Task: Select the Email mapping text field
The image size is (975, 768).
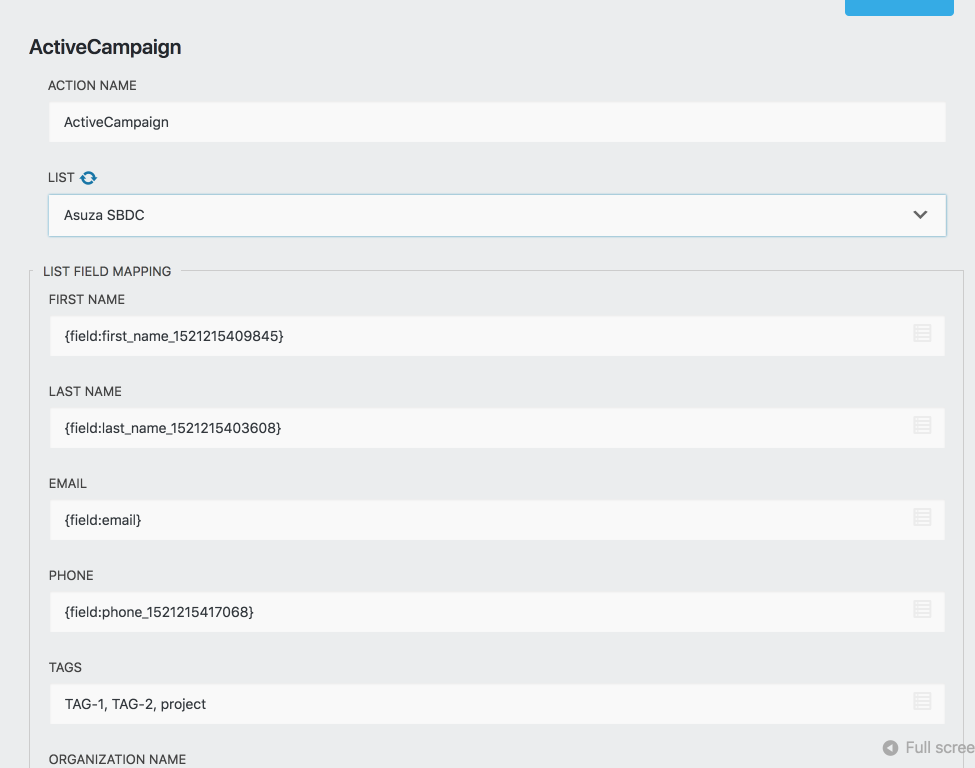Action: (480, 520)
